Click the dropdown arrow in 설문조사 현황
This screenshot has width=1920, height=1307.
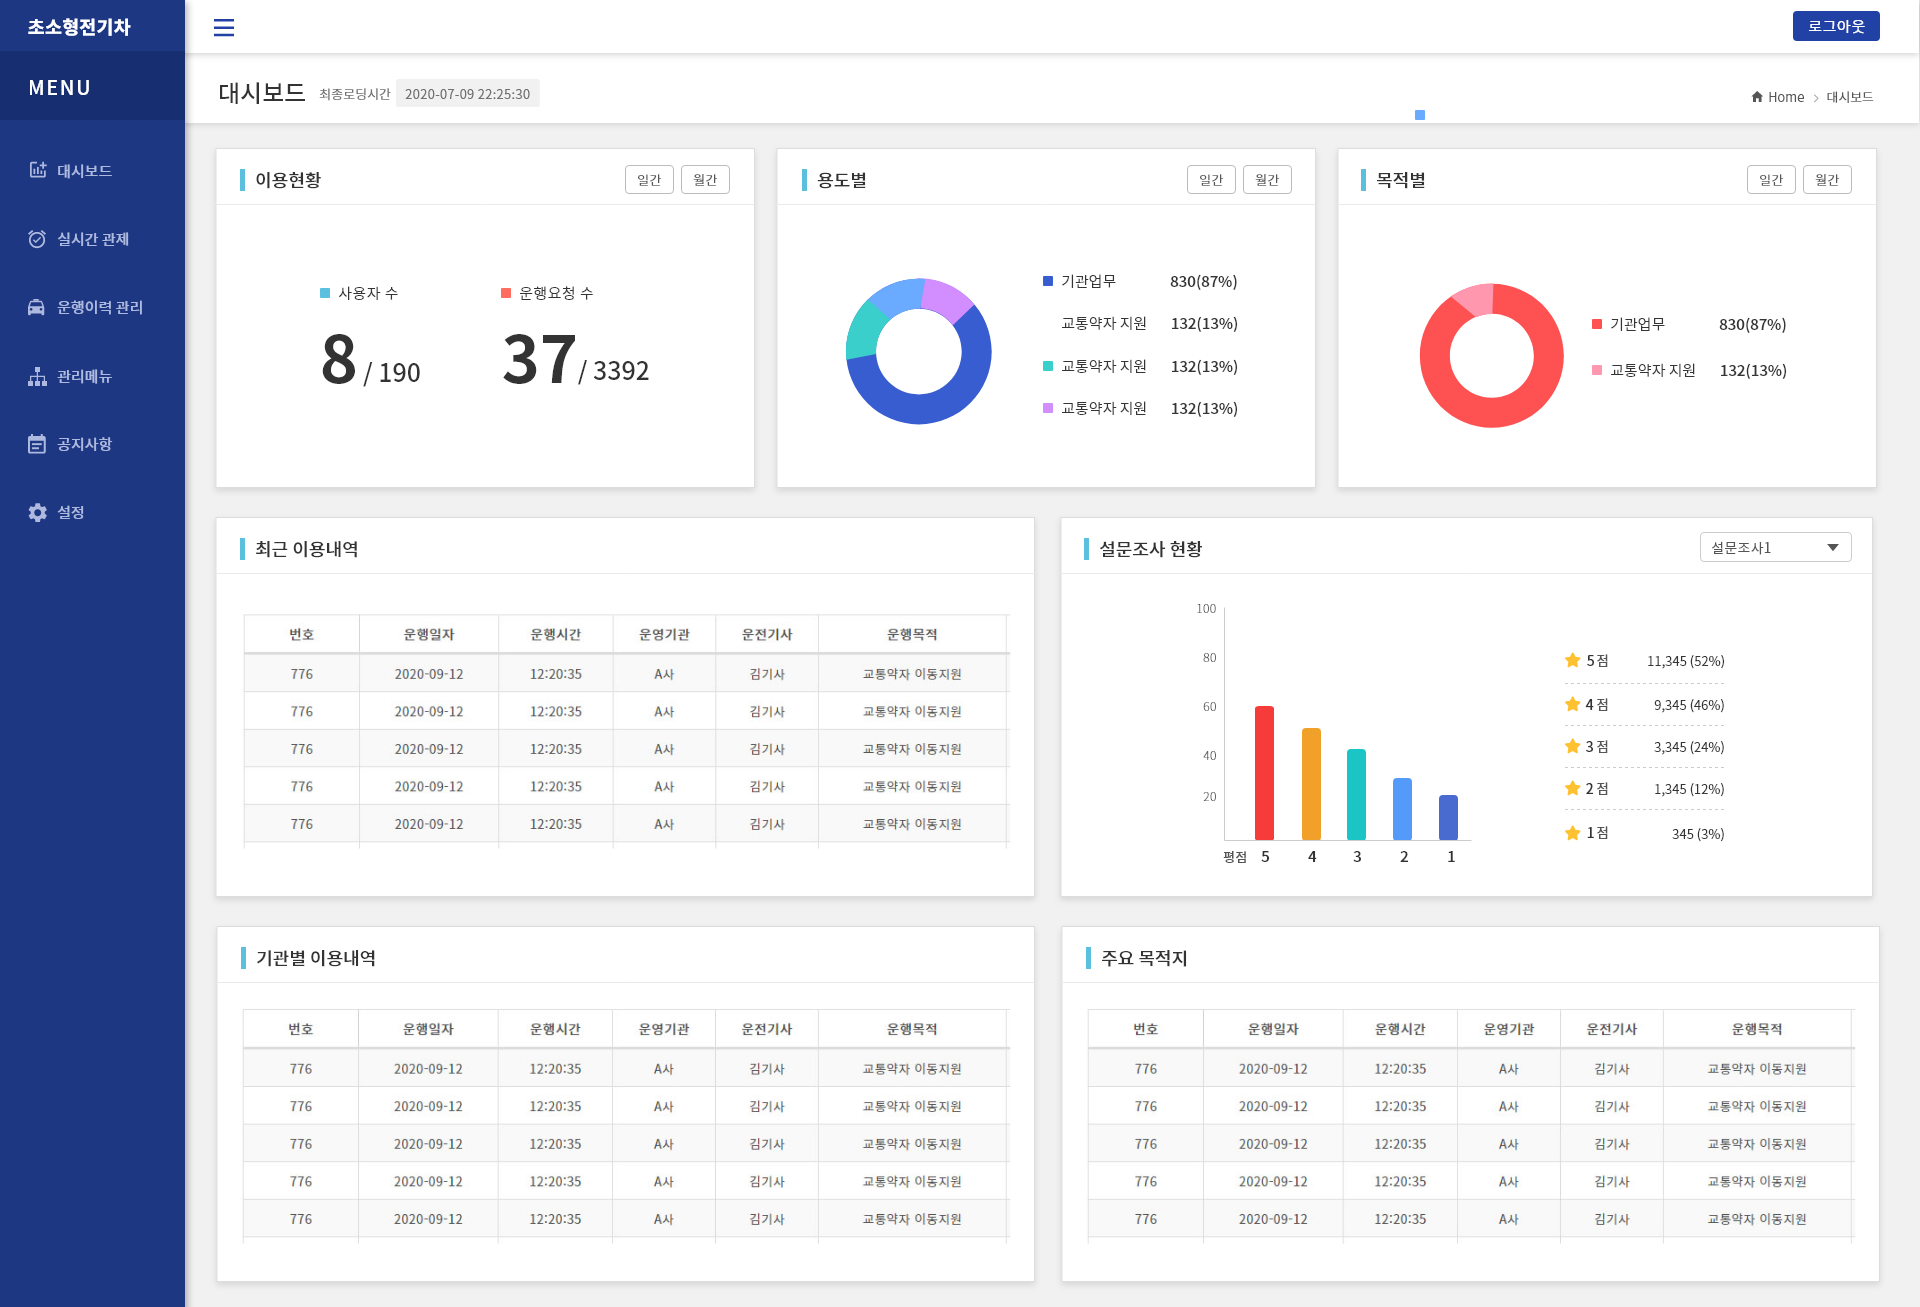point(1833,547)
